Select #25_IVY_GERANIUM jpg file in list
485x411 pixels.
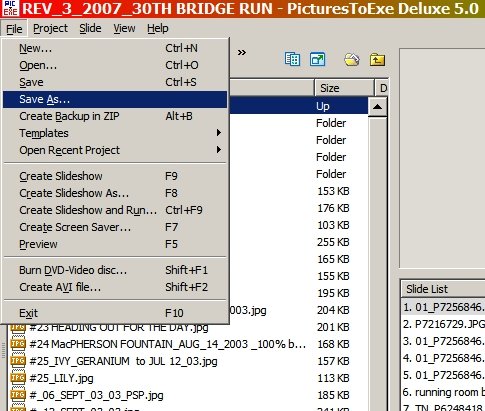point(123,361)
